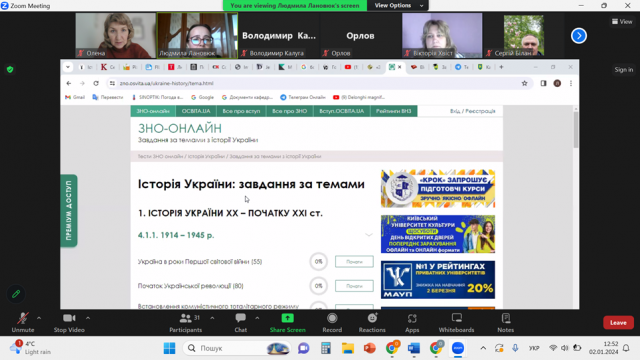Start Початок Української революції test with Почати
The image size is (640, 360).
[x=354, y=286]
